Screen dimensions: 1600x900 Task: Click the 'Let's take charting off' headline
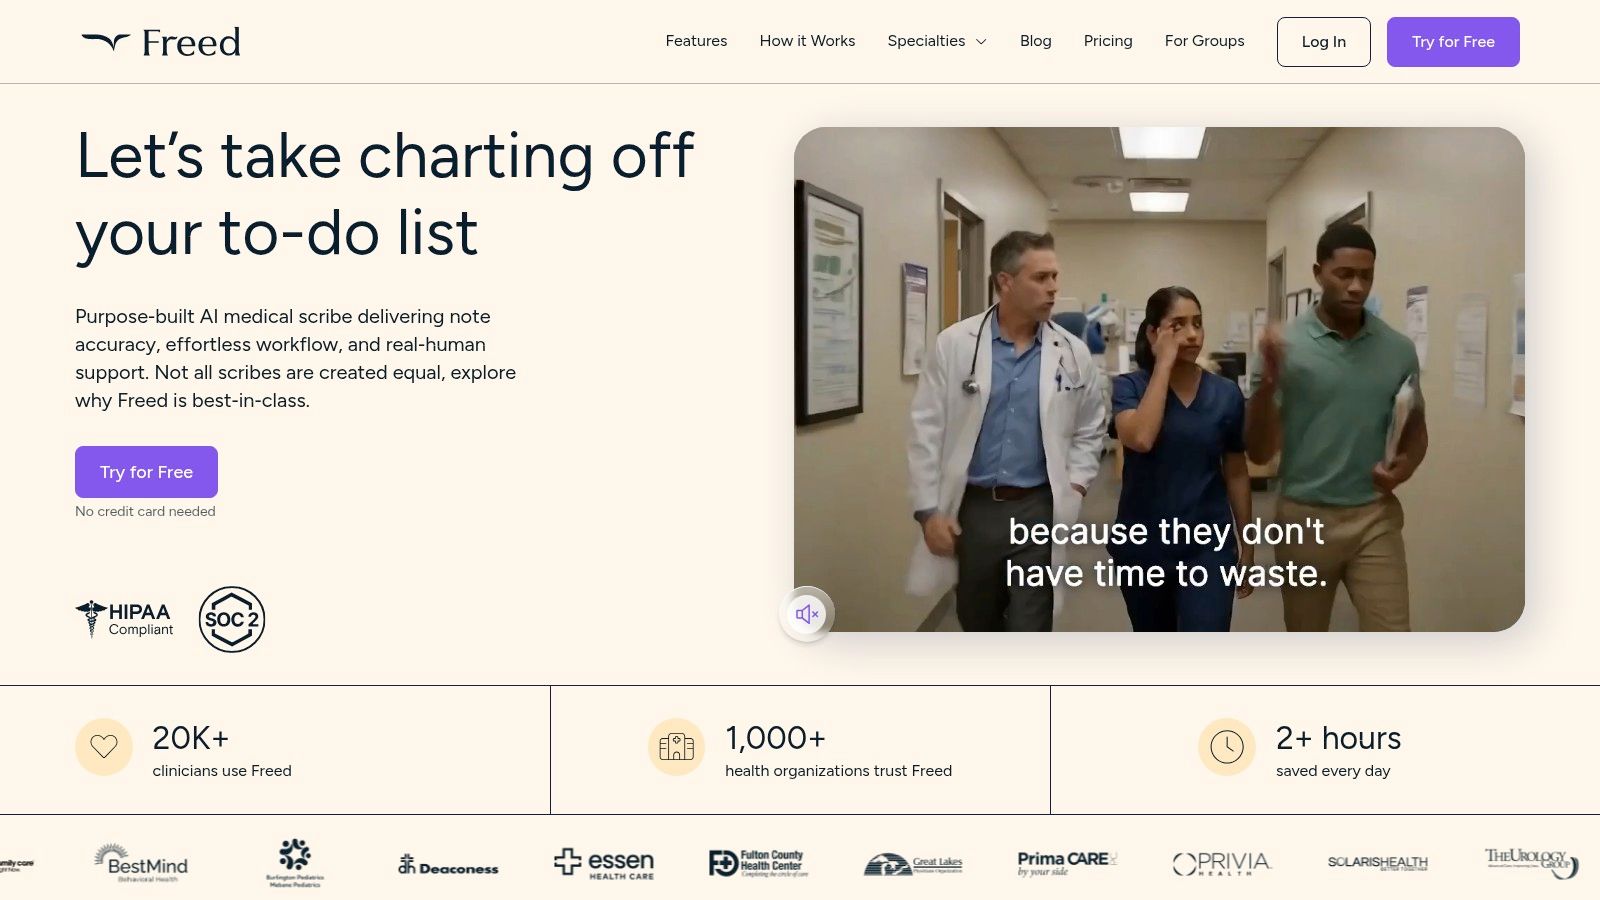(385, 194)
